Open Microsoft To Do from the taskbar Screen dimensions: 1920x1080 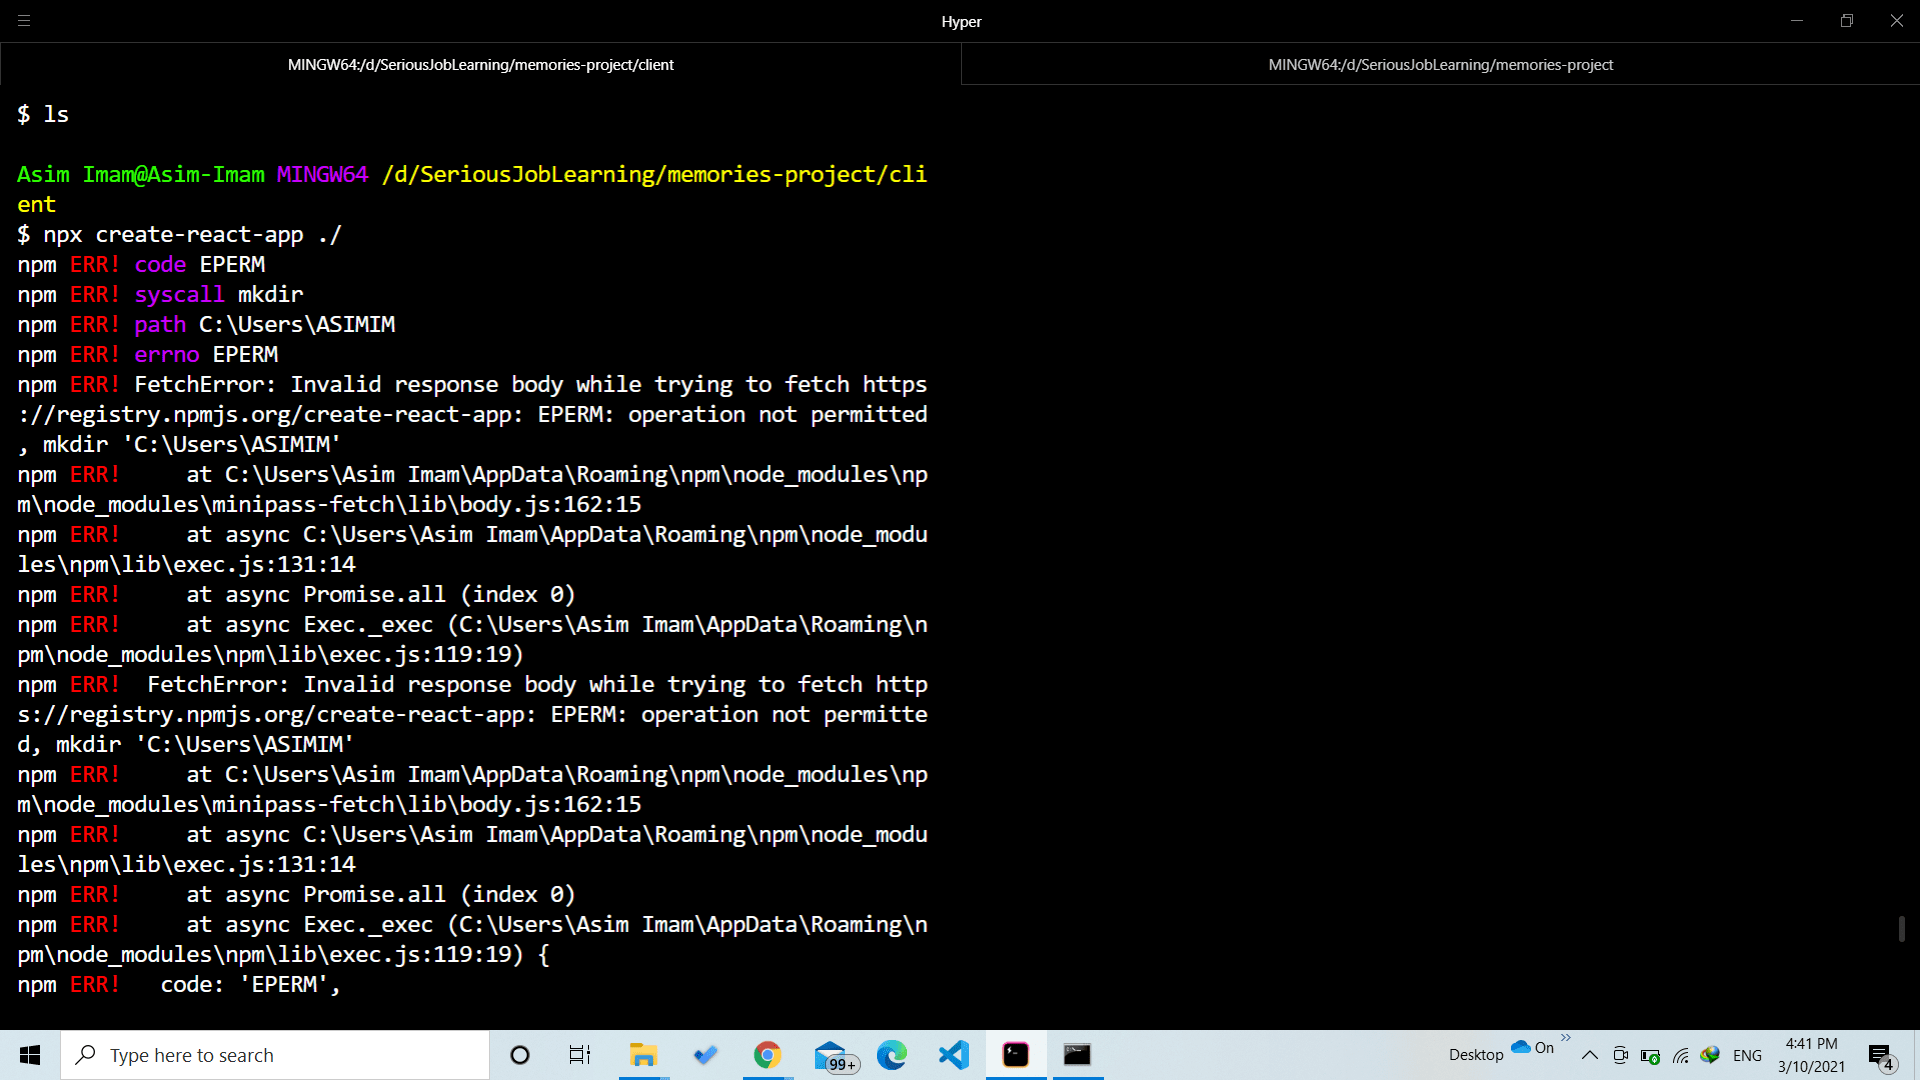click(706, 1055)
